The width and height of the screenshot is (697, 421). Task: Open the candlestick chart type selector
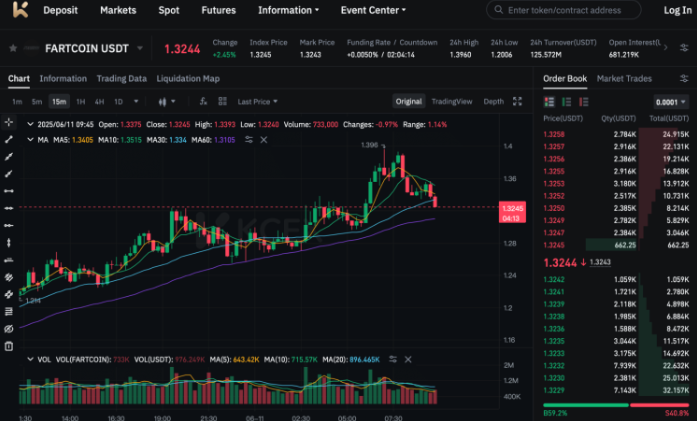168,101
